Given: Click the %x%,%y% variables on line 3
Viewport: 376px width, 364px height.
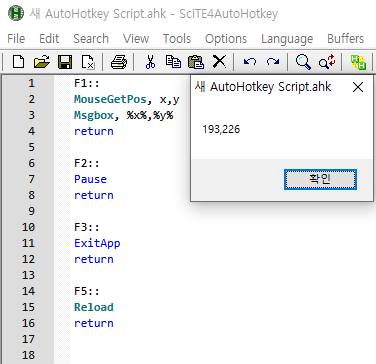Looking at the screenshot, I should coord(150,115).
